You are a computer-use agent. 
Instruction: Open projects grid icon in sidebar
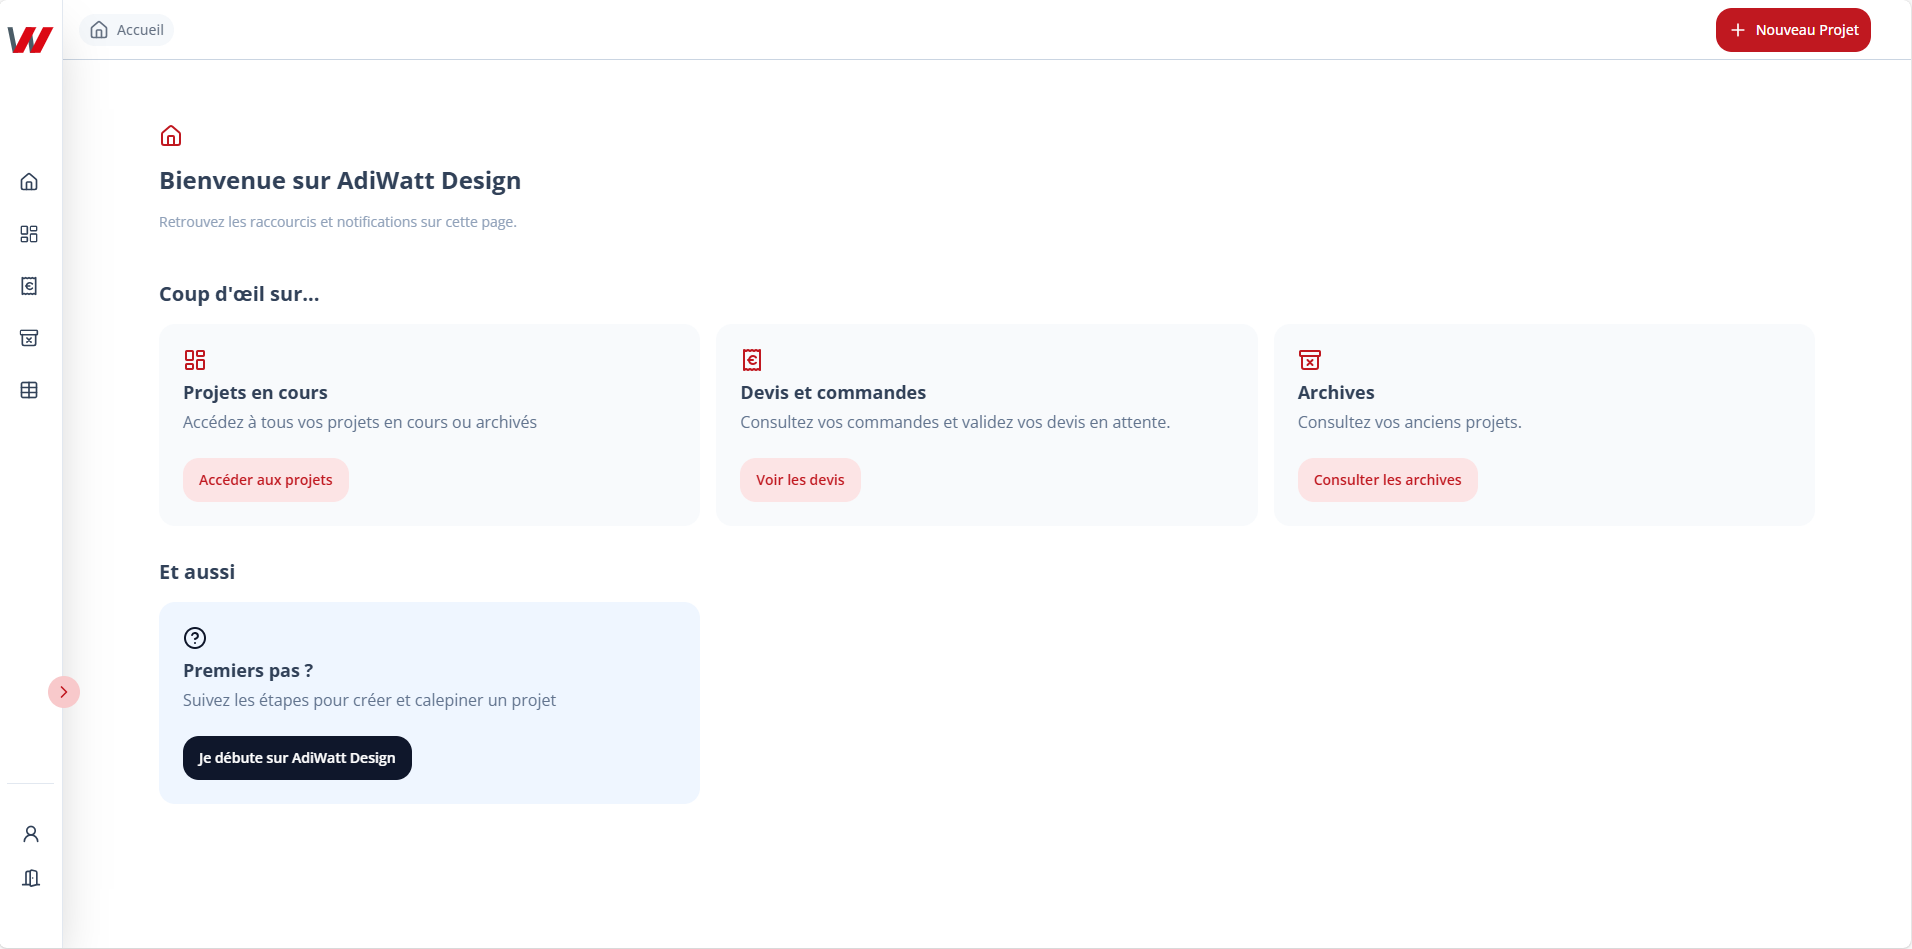pos(29,234)
